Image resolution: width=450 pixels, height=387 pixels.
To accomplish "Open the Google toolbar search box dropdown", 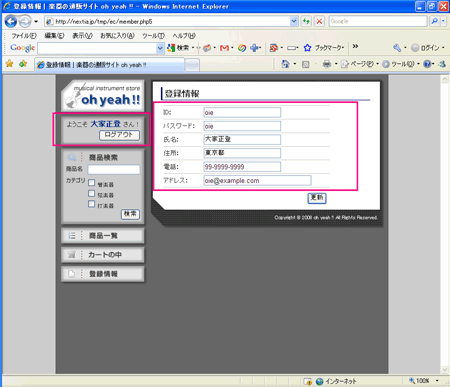I will coord(160,48).
